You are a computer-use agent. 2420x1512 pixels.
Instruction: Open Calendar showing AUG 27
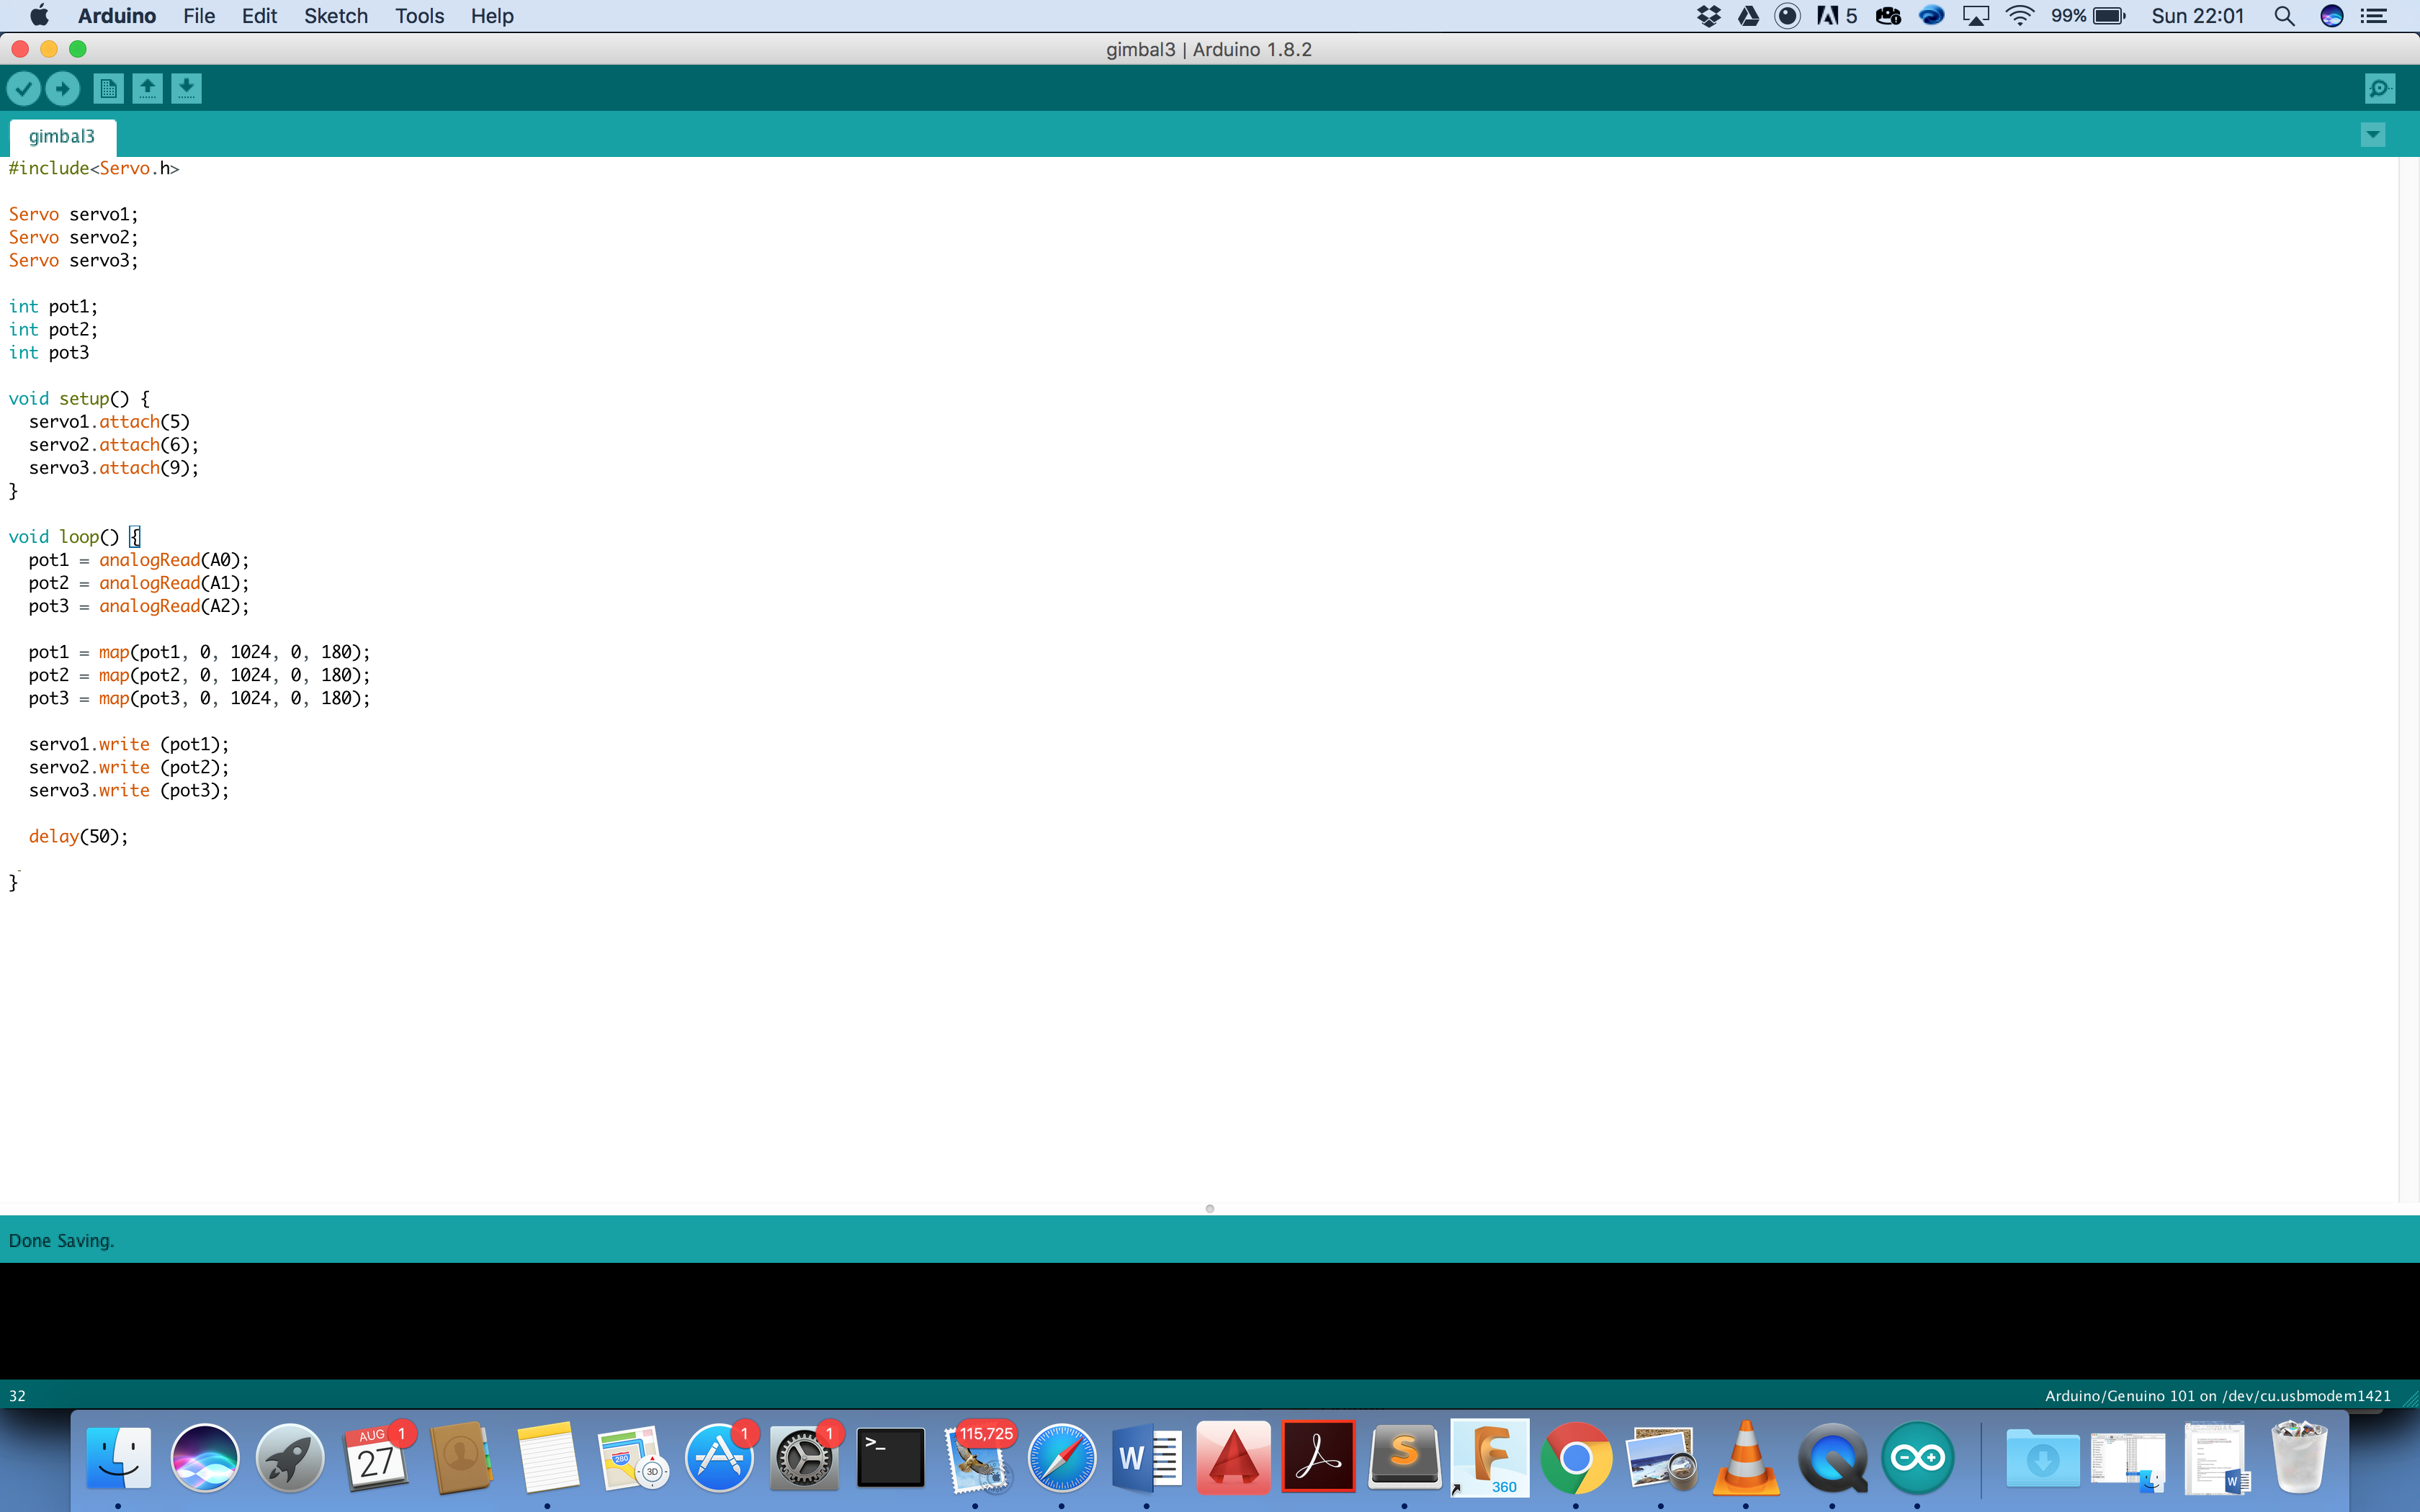click(376, 1457)
